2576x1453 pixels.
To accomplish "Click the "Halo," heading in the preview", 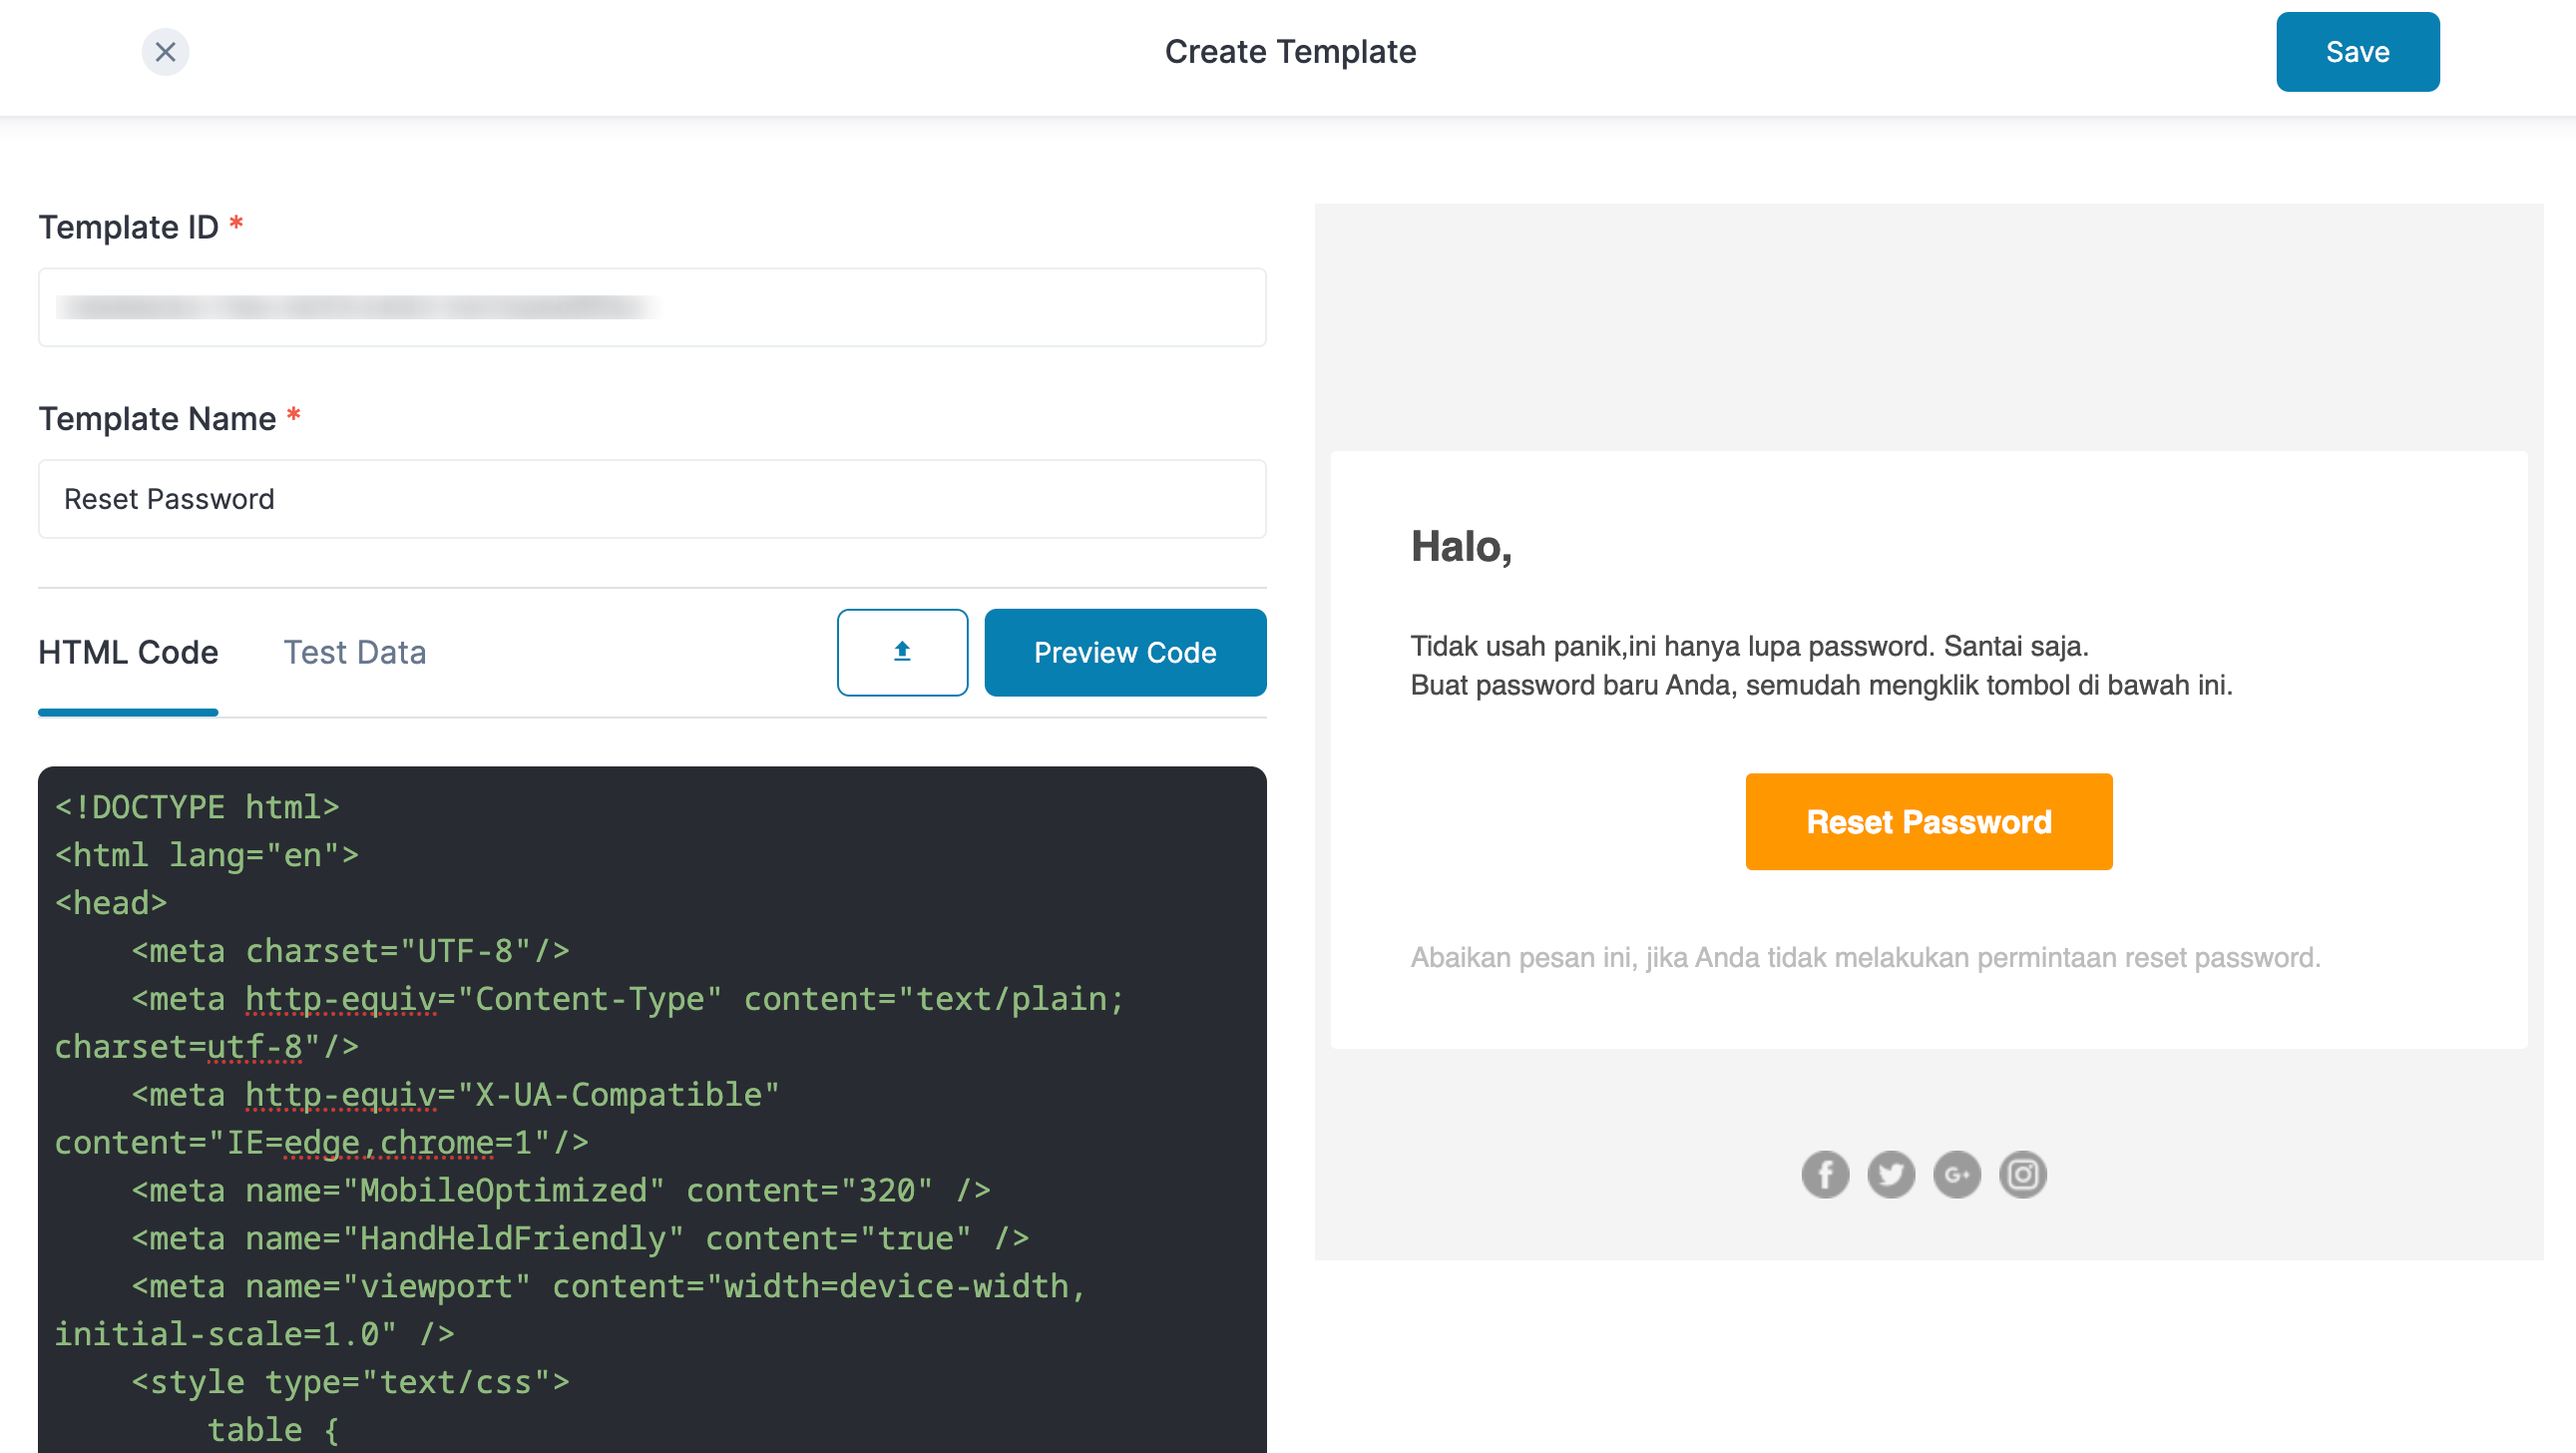I will point(1461,547).
